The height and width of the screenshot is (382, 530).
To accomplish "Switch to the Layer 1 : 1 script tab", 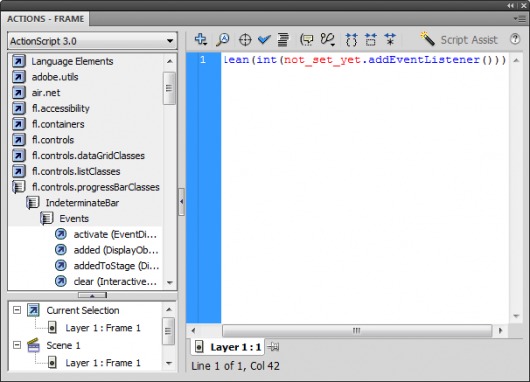I will [228, 347].
